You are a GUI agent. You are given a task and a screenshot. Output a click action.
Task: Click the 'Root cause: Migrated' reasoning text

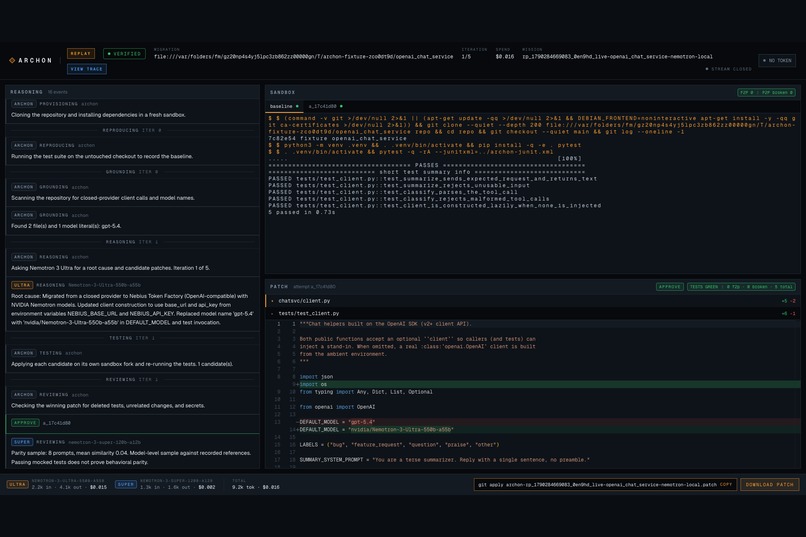click(x=131, y=309)
